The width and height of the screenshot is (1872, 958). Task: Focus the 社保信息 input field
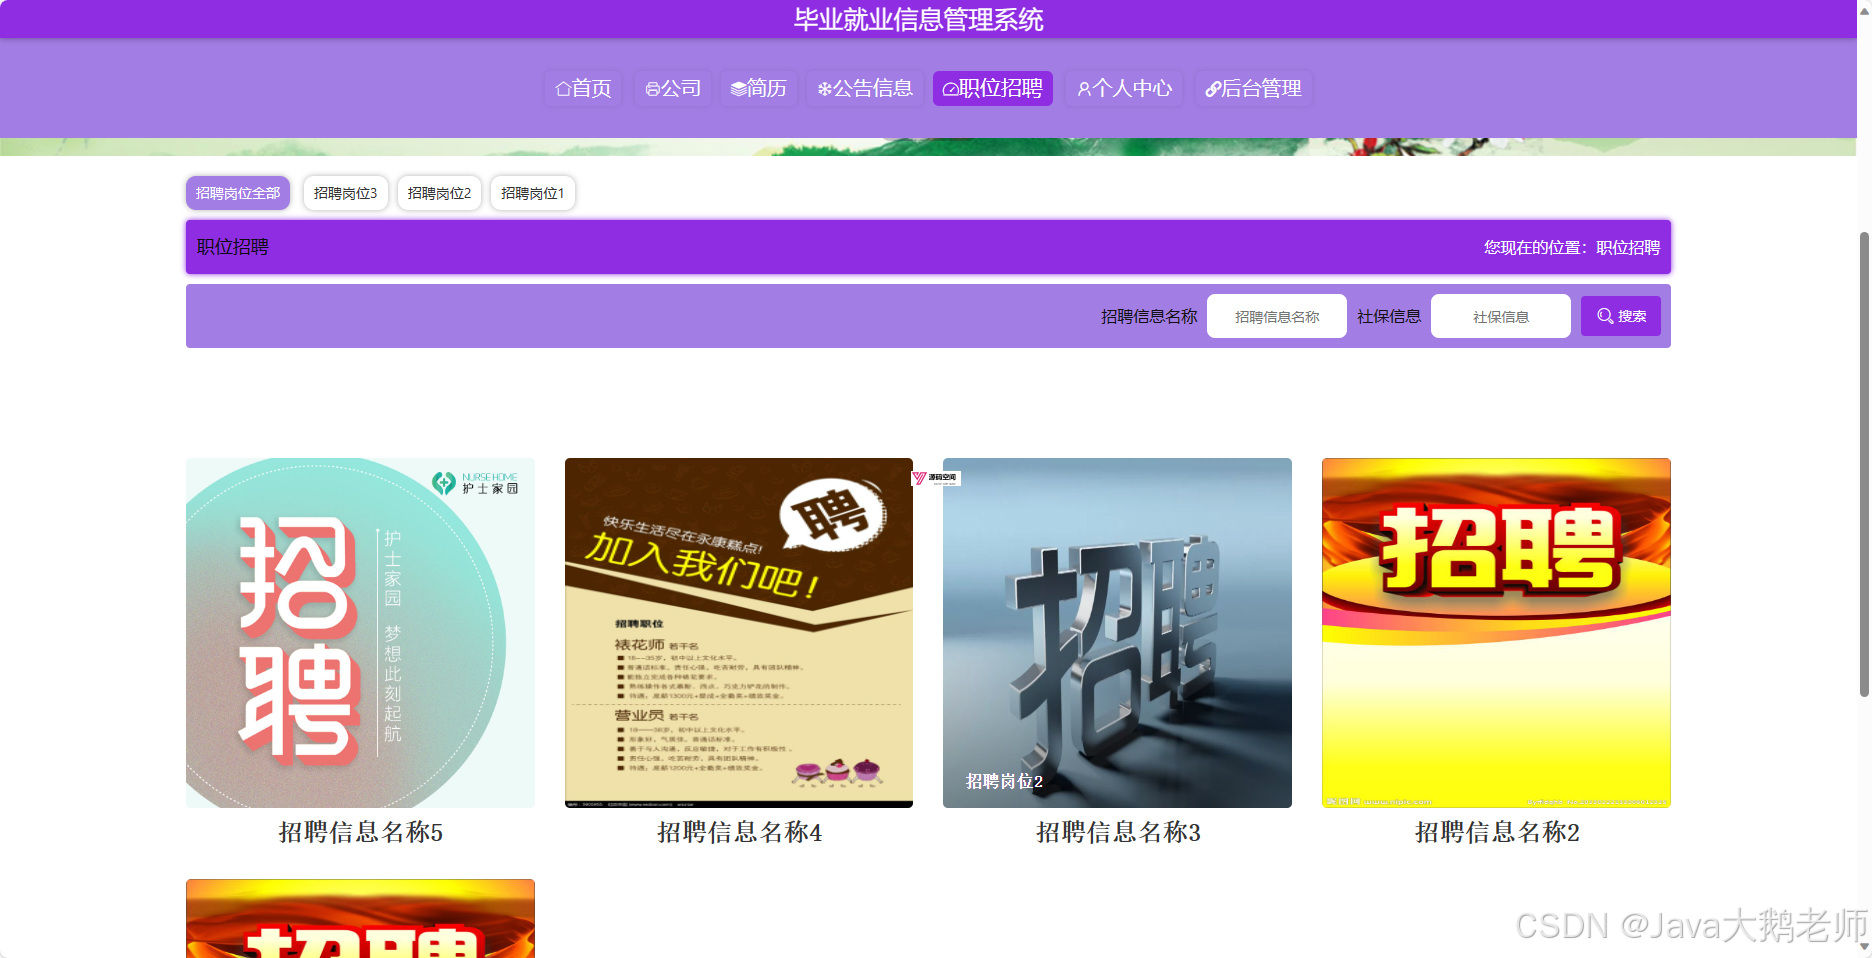point(1501,316)
